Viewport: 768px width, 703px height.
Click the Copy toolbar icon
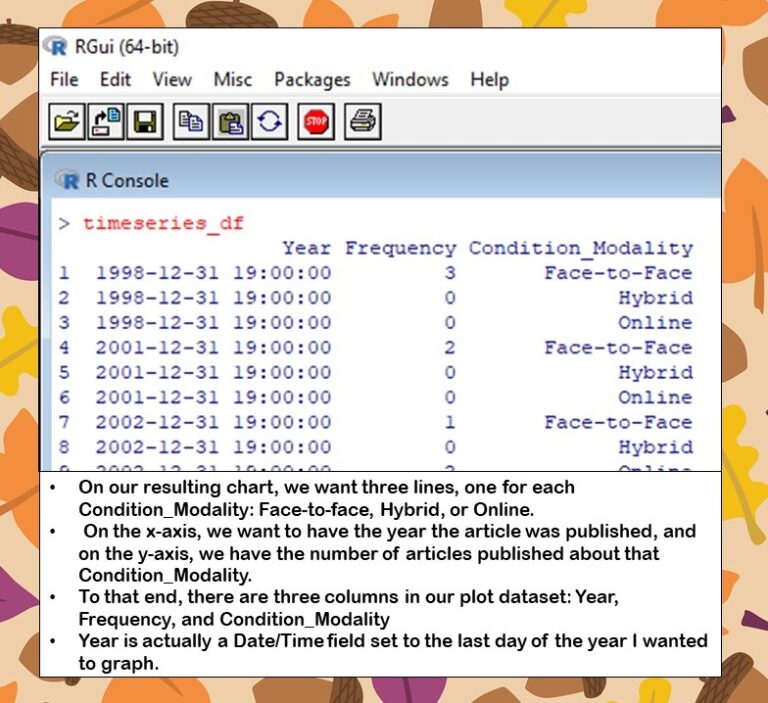click(190, 123)
